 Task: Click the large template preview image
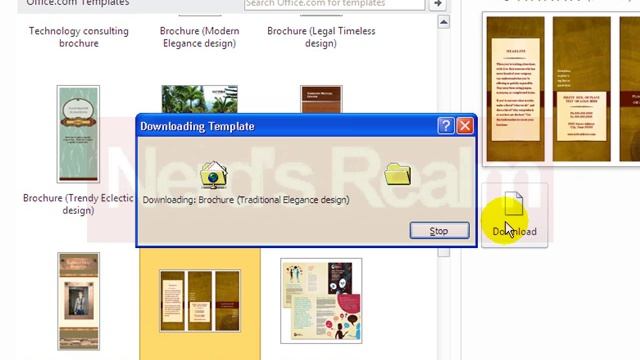[561, 89]
